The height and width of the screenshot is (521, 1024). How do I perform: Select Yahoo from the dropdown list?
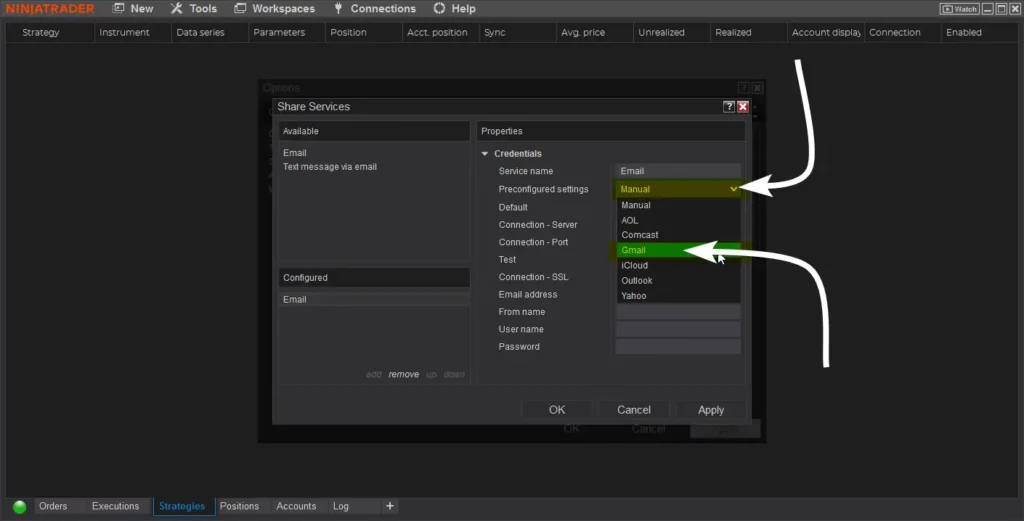coord(678,296)
